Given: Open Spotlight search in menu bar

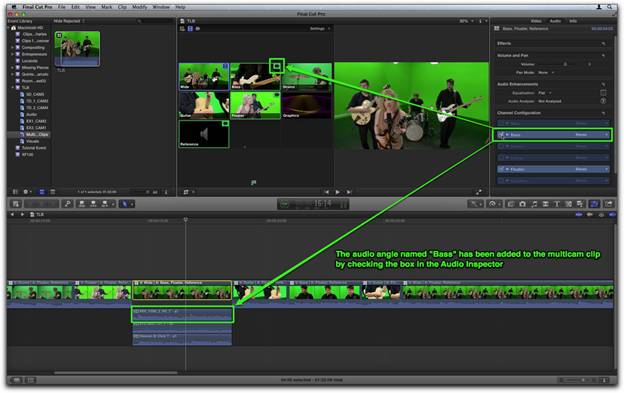Looking at the screenshot, I should point(610,7).
